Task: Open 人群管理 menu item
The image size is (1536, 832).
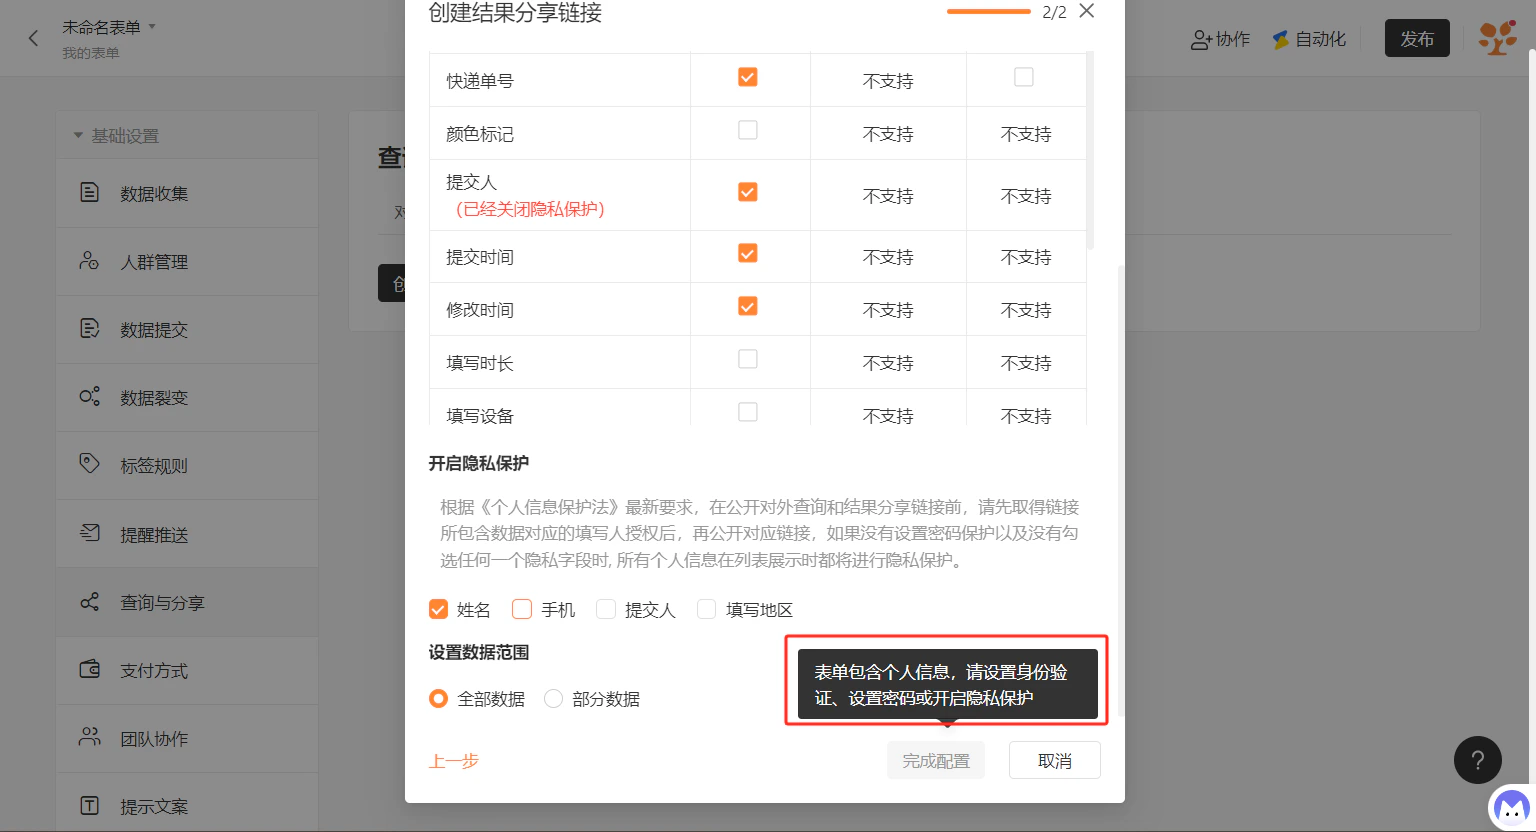Action: [x=187, y=261]
